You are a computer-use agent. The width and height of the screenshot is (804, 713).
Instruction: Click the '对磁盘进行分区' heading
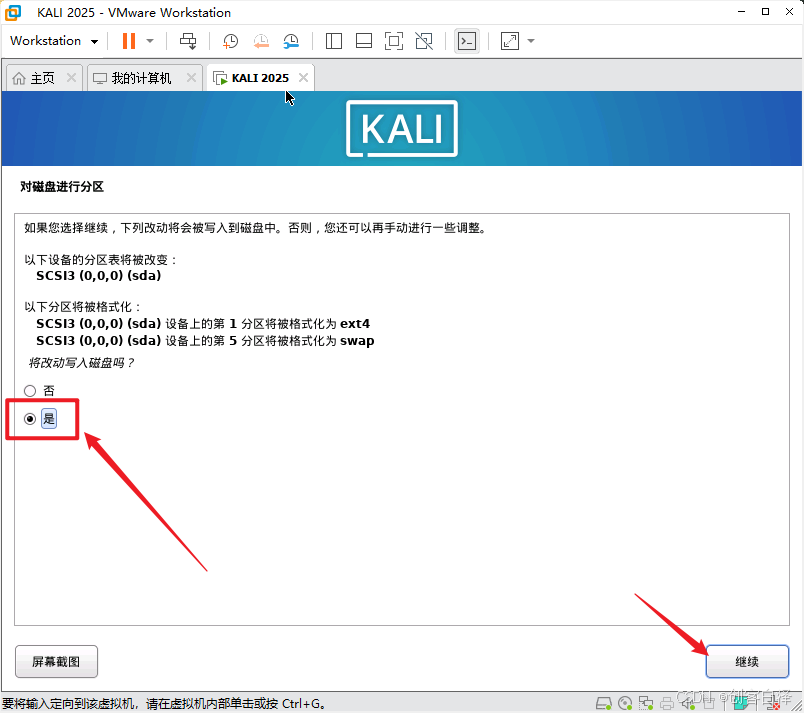pos(62,187)
